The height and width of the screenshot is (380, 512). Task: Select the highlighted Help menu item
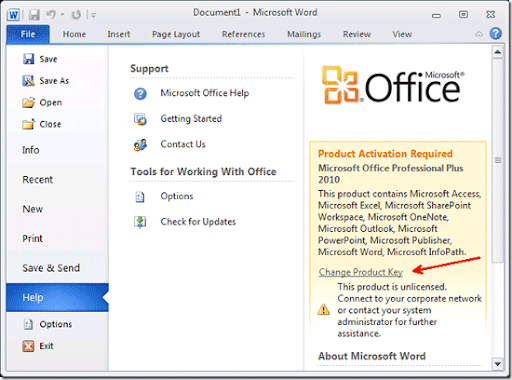coord(57,297)
